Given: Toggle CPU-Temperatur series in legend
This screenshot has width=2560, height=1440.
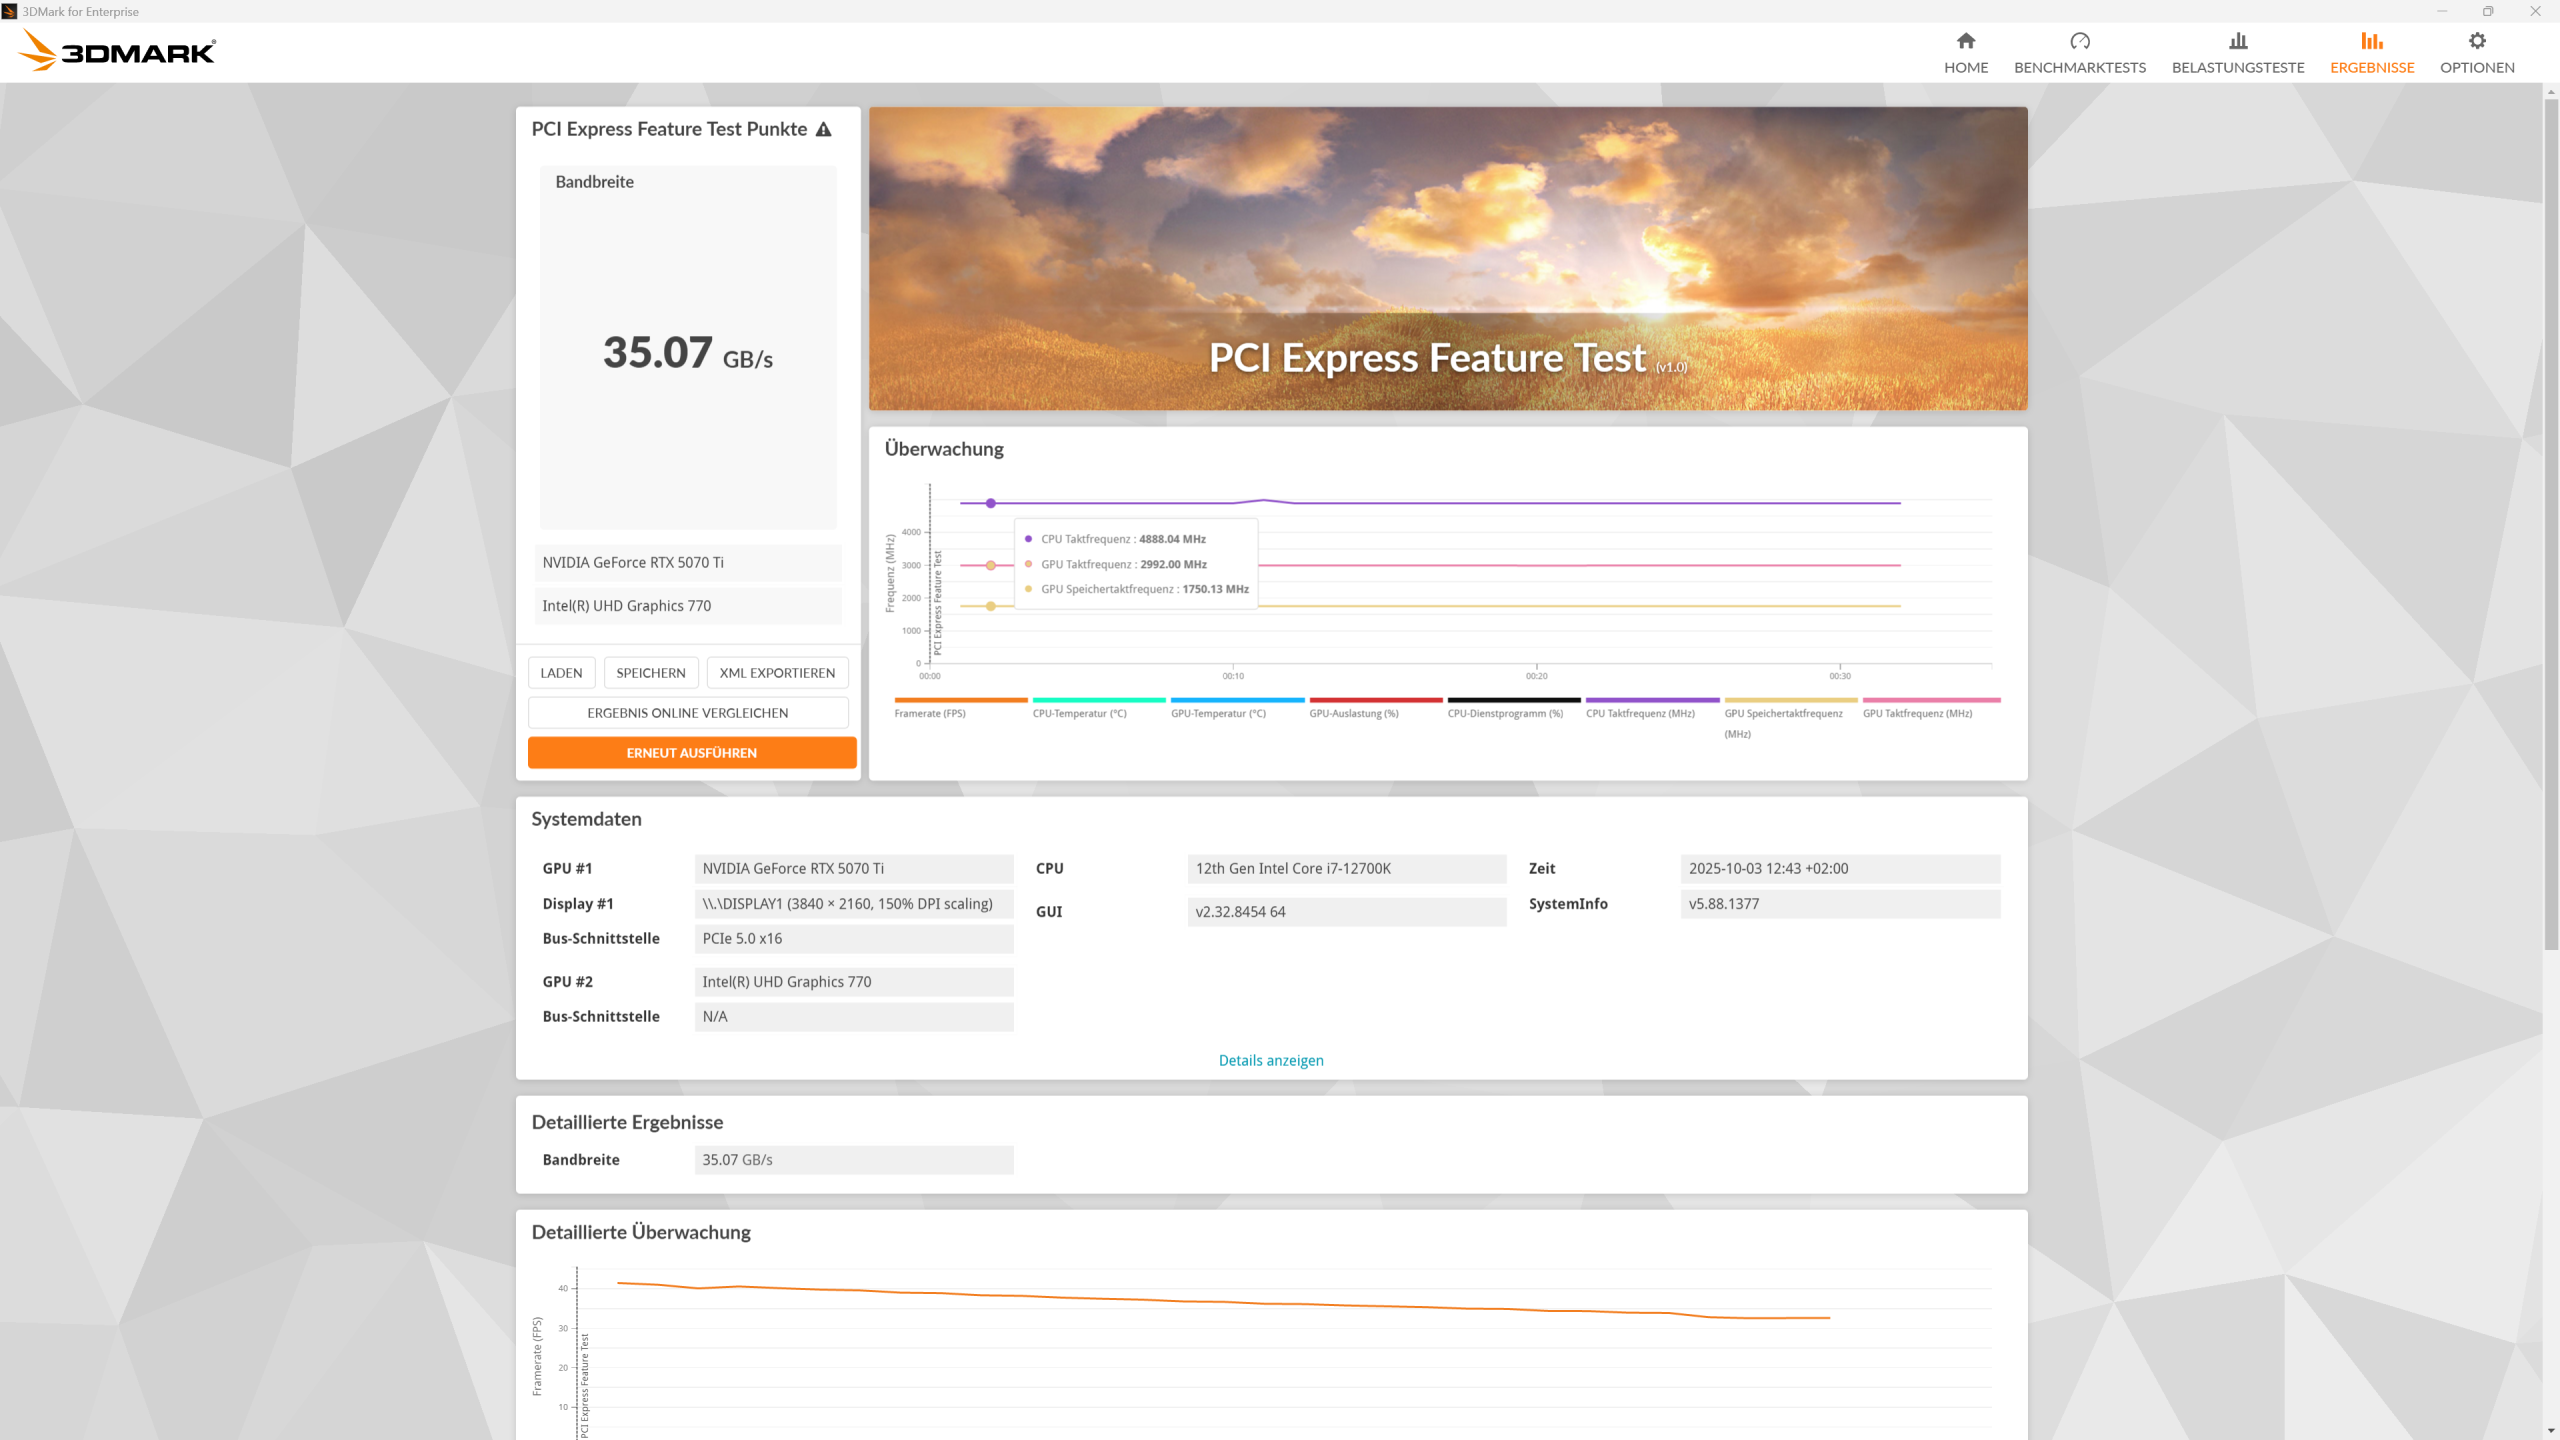Looking at the screenshot, I should click(1079, 713).
